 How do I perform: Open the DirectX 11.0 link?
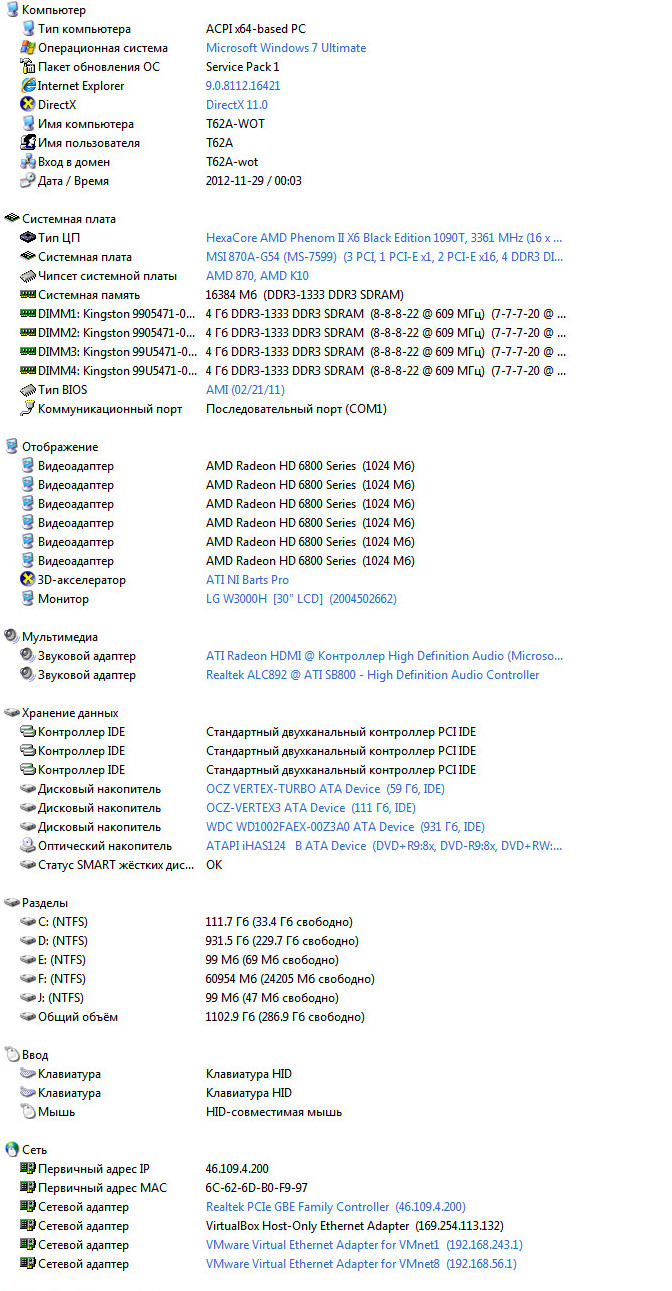[x=237, y=105]
